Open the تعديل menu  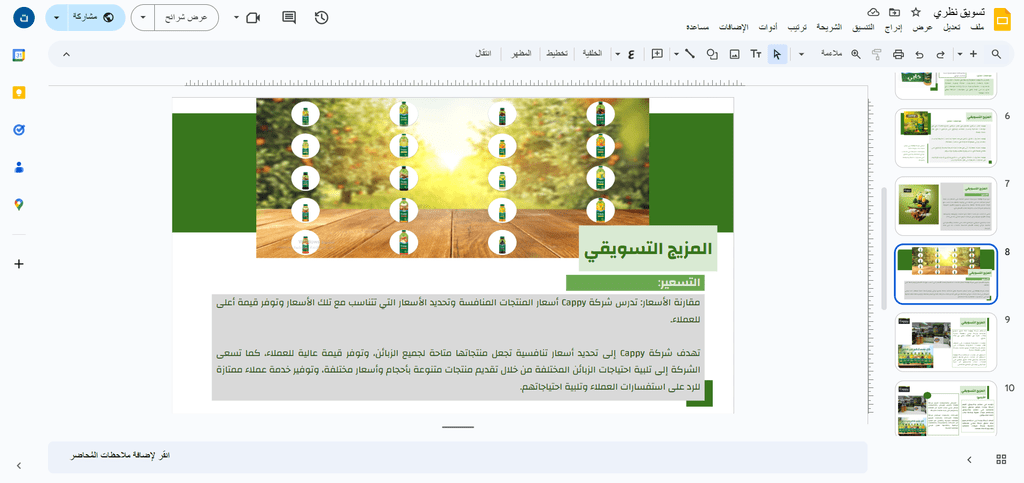(953, 28)
